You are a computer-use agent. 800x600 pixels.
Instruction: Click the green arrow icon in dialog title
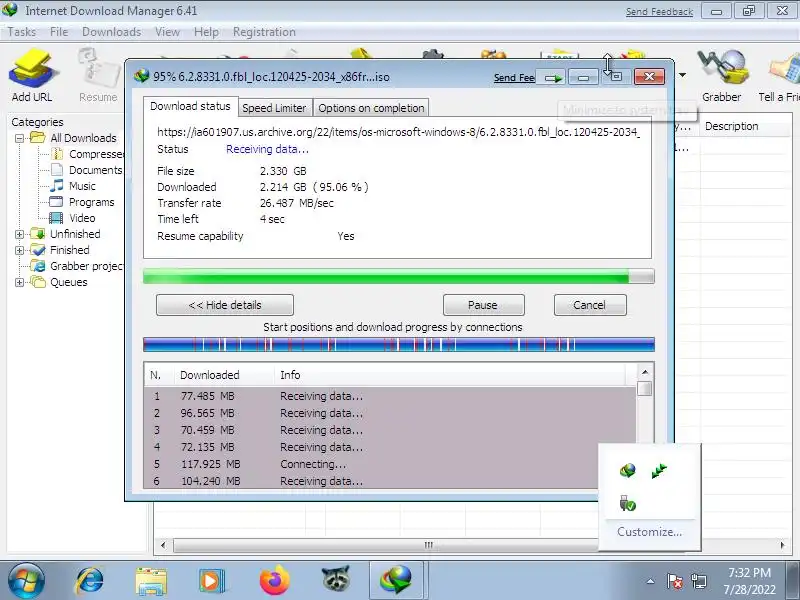[553, 78]
